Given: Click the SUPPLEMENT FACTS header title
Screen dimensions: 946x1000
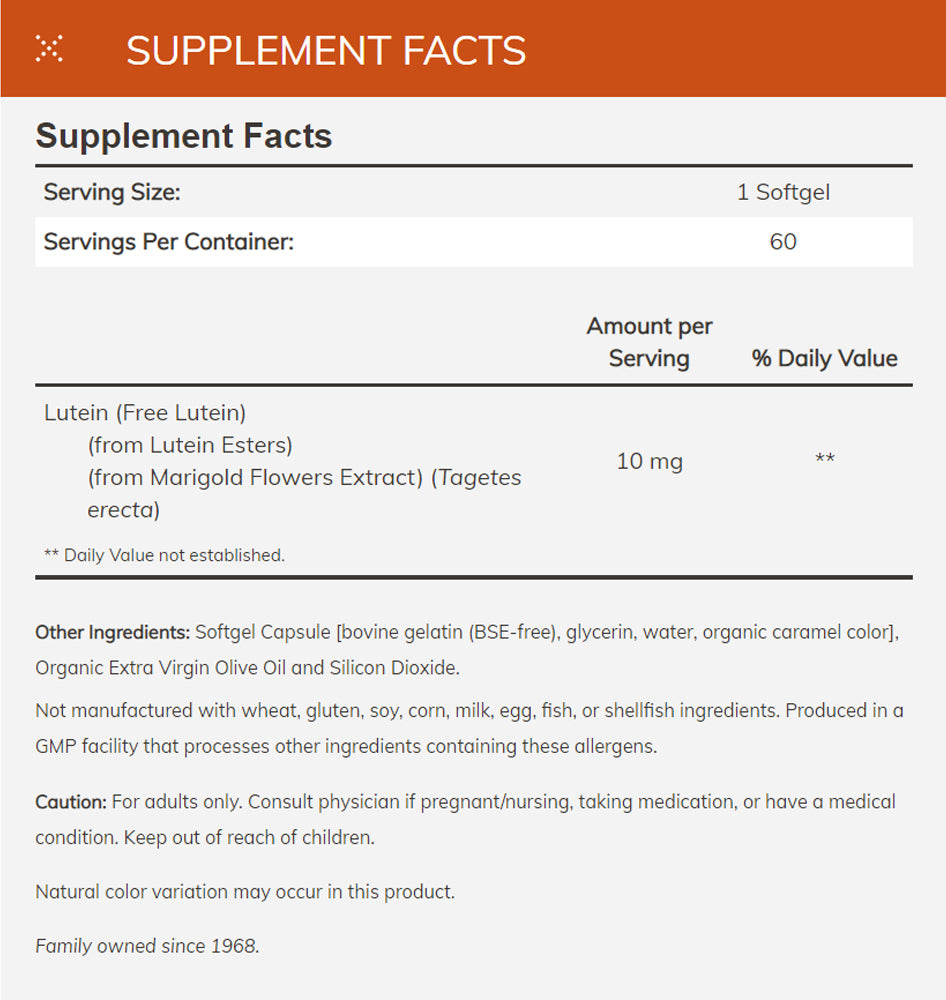Looking at the screenshot, I should [x=326, y=51].
